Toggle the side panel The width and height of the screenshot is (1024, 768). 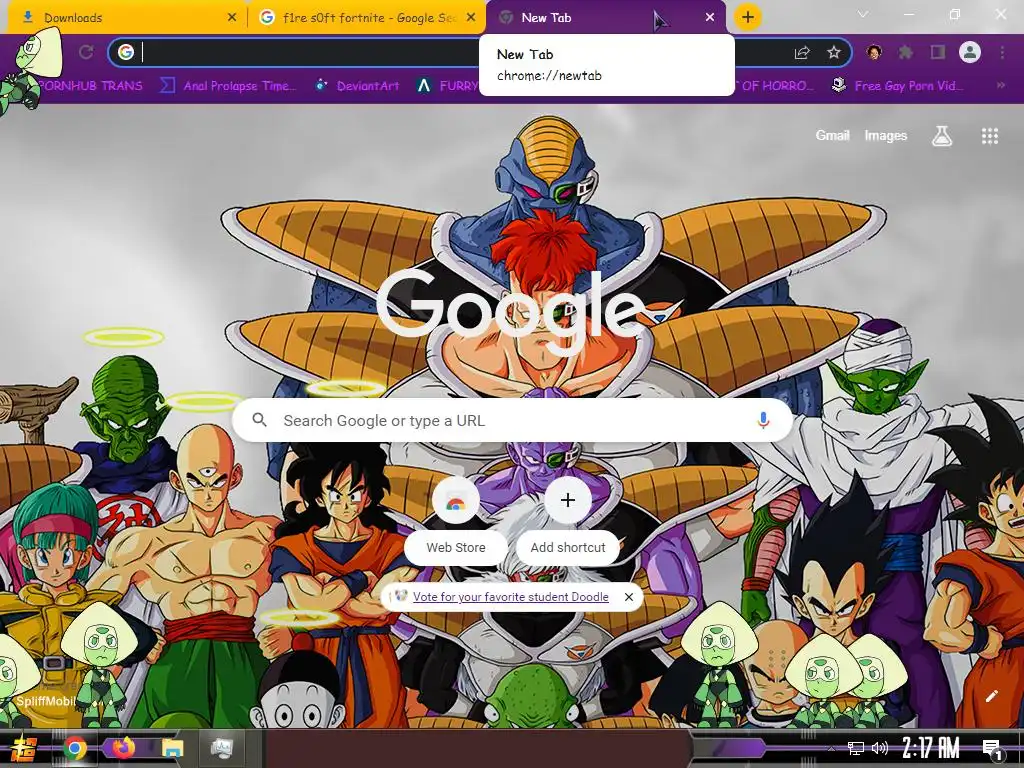[x=938, y=52]
